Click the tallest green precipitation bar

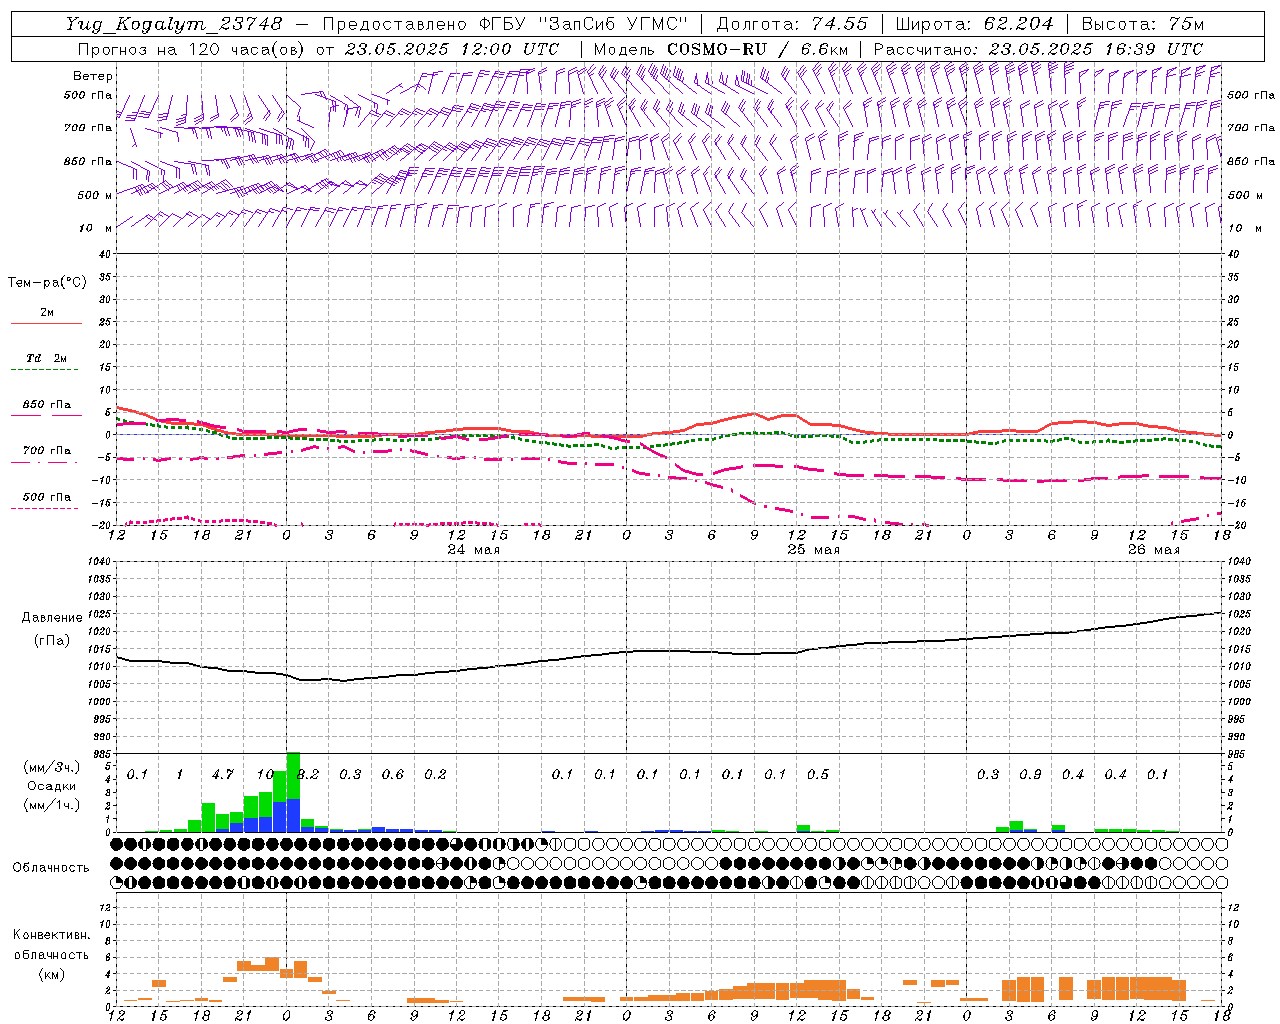[294, 775]
